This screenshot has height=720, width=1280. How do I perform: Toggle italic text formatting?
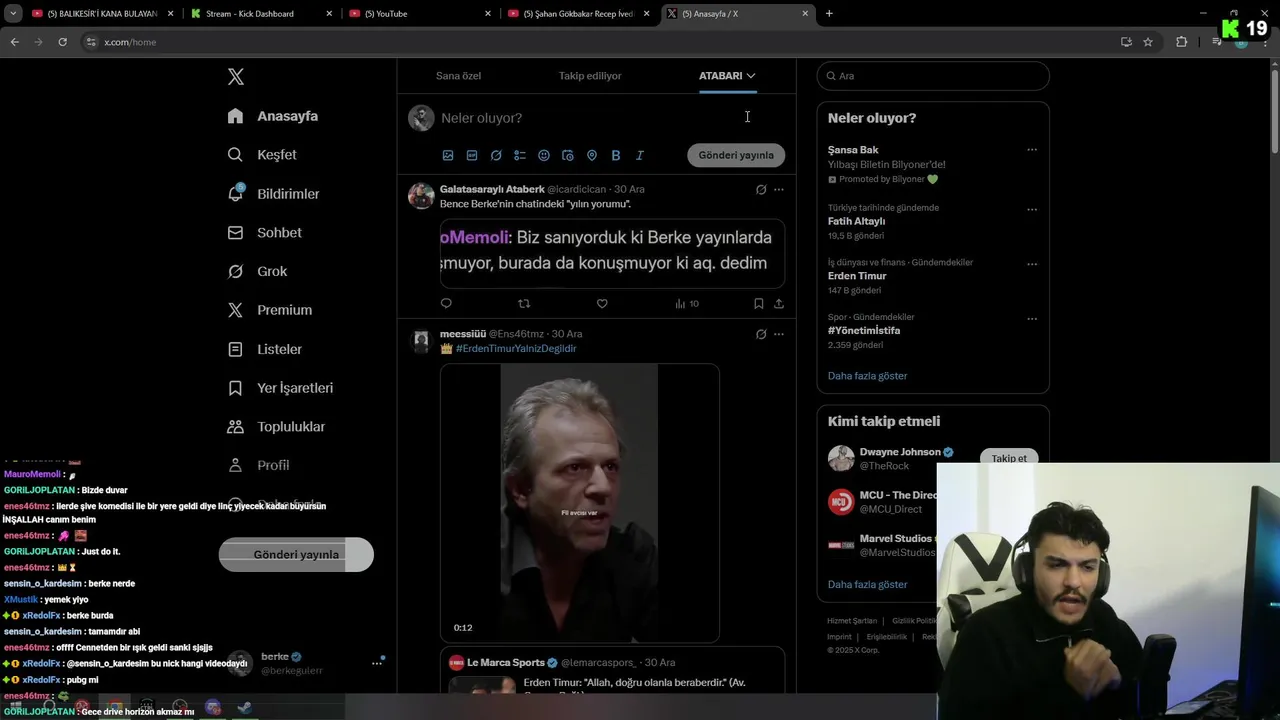(x=640, y=155)
